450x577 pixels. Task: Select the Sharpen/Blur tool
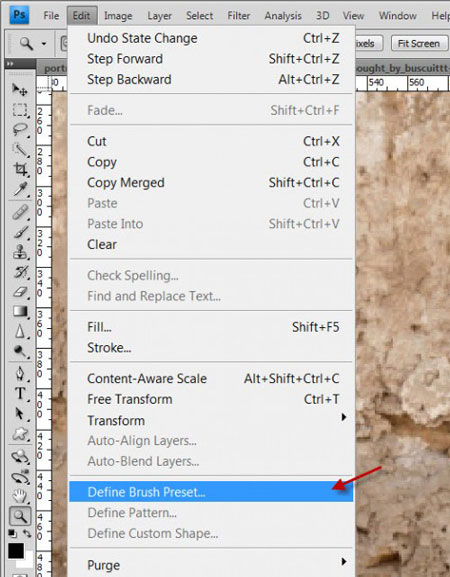(20, 332)
